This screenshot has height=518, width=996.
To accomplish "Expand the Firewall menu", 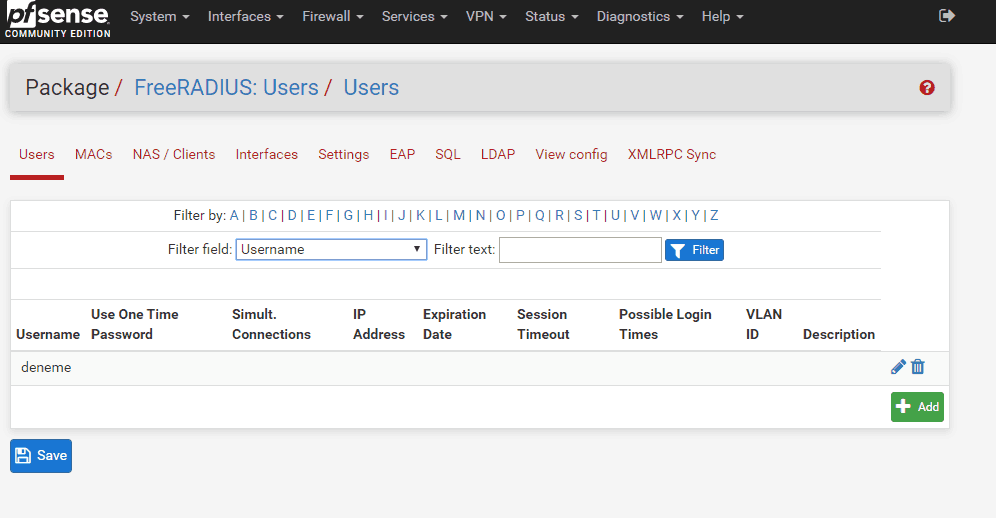I will tap(333, 17).
